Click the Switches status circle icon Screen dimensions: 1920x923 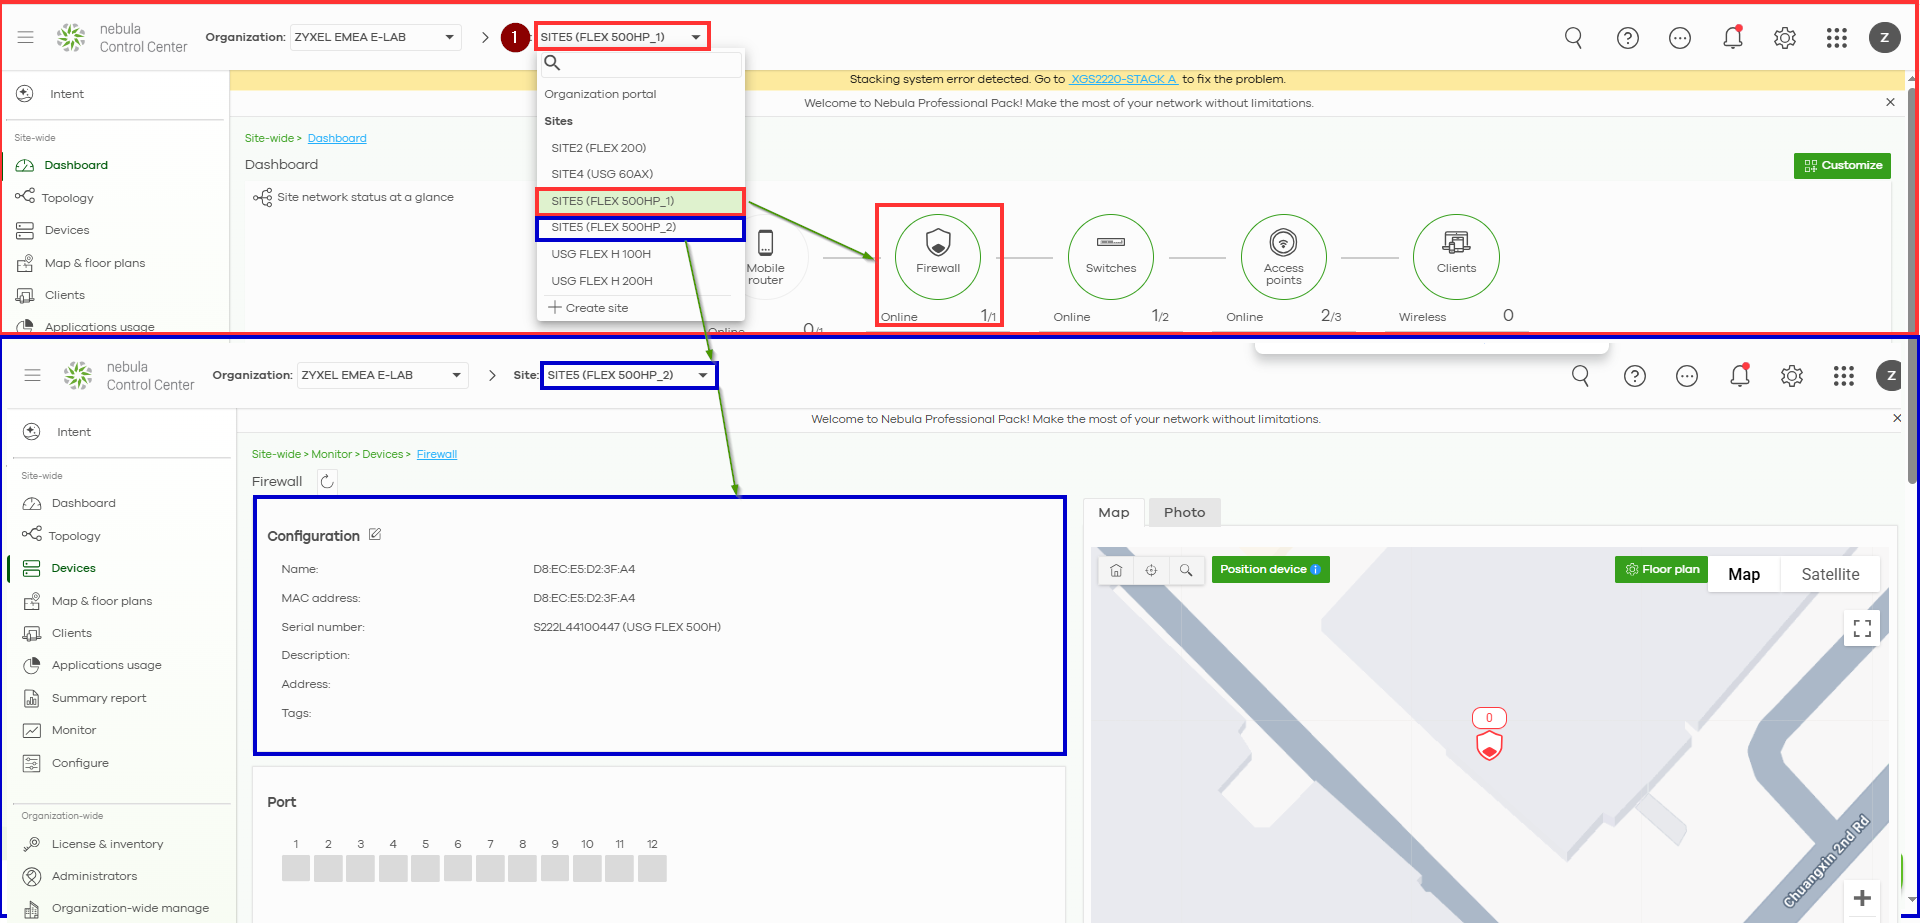pos(1110,256)
